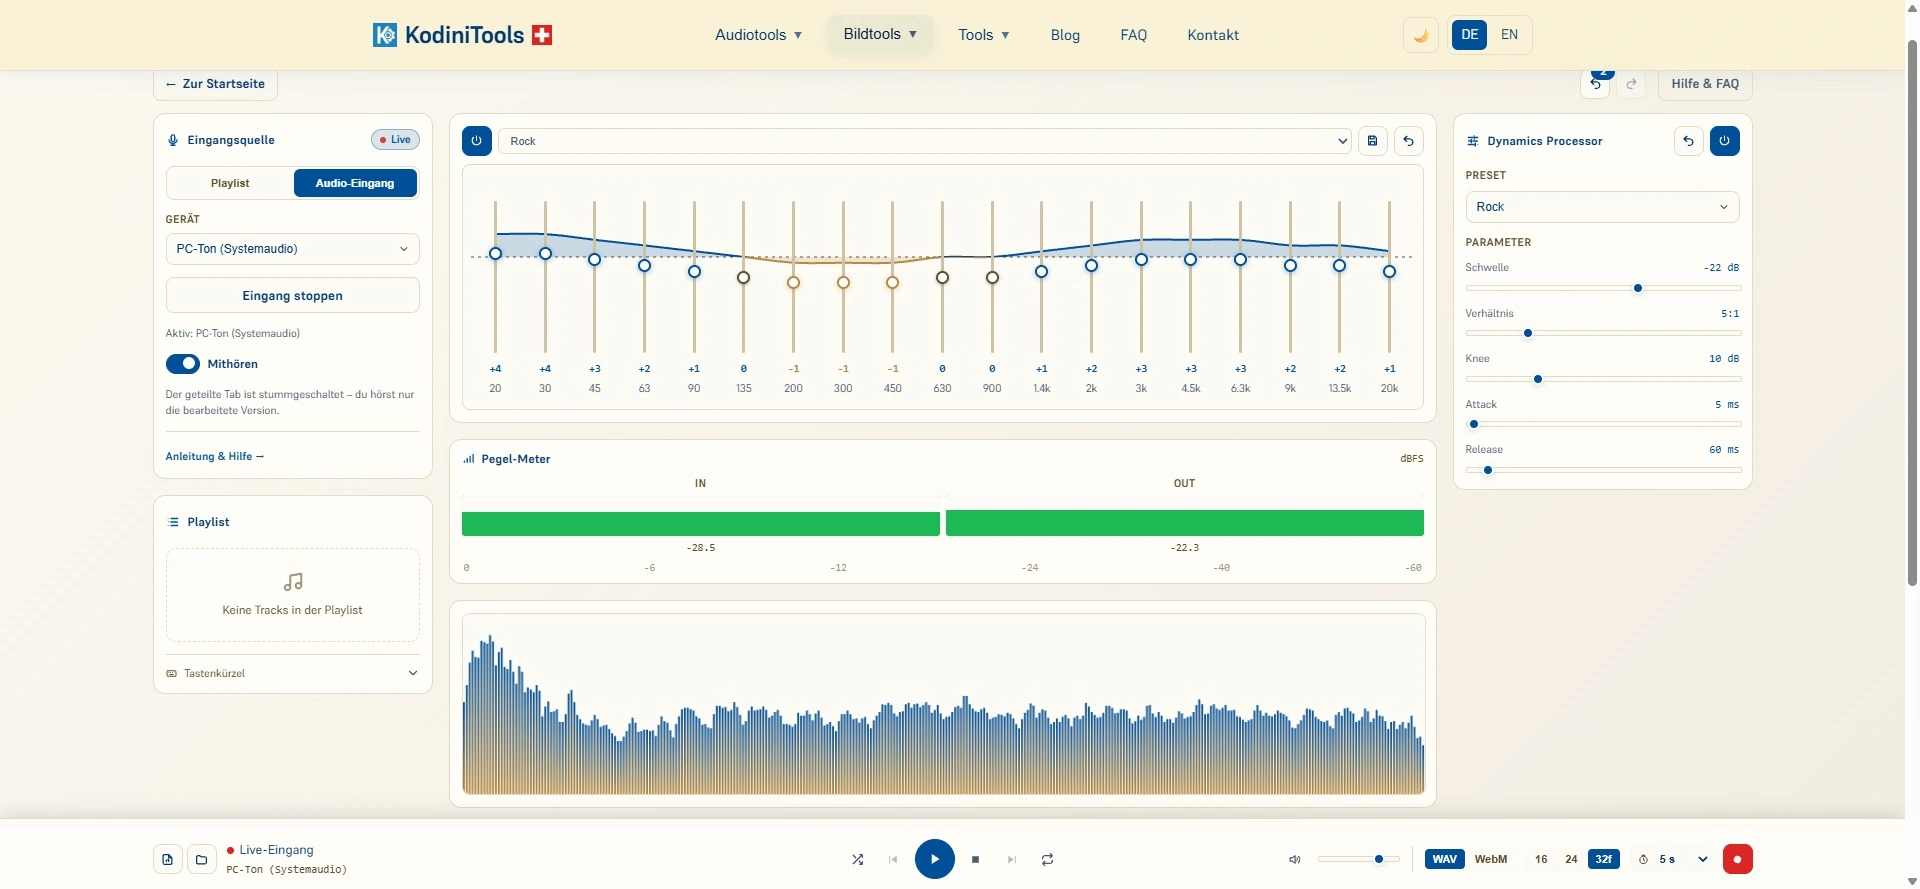Switch language to EN
The image size is (1920, 889).
(1510, 35)
